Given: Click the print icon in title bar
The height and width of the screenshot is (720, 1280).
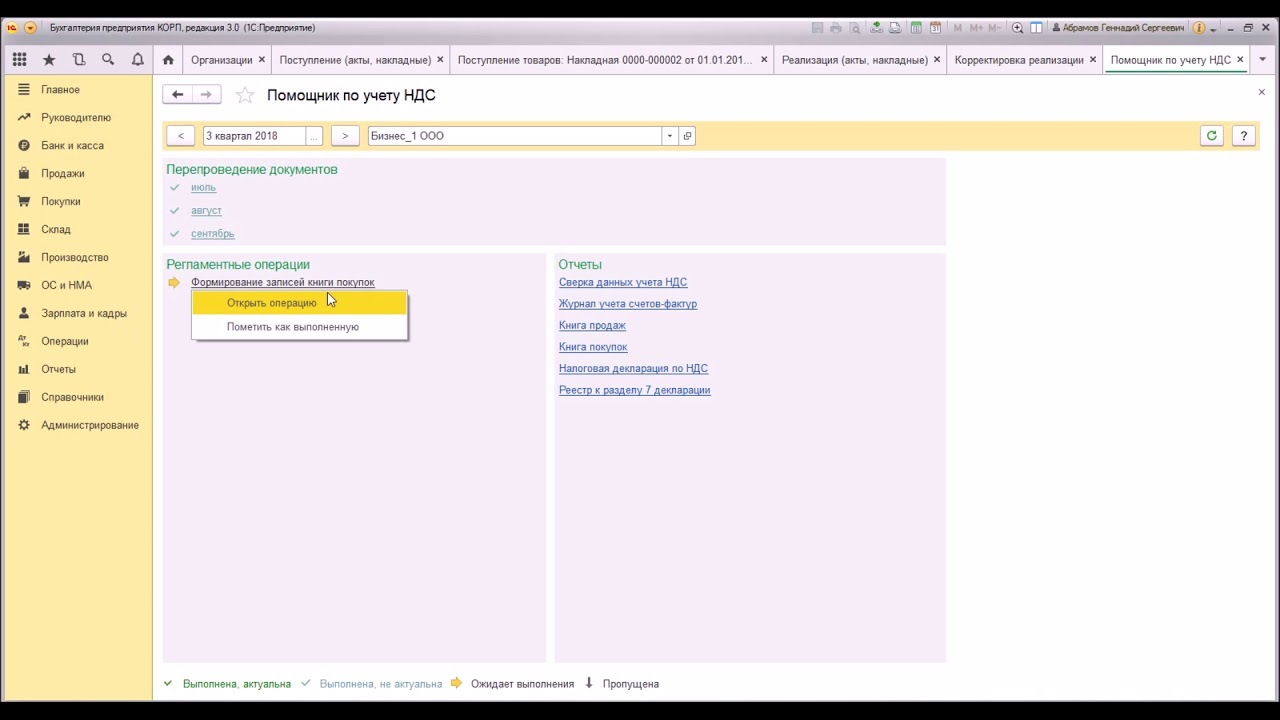Looking at the screenshot, I should tap(836, 28).
